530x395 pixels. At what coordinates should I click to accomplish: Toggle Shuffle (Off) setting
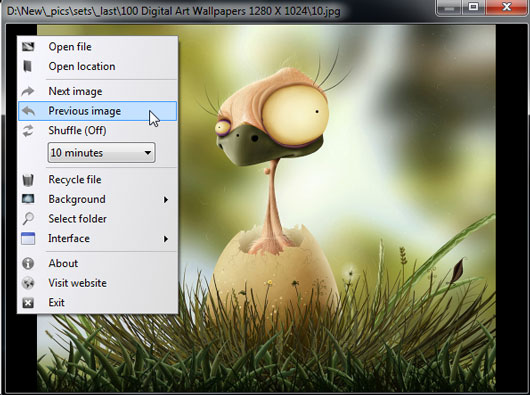click(97, 130)
